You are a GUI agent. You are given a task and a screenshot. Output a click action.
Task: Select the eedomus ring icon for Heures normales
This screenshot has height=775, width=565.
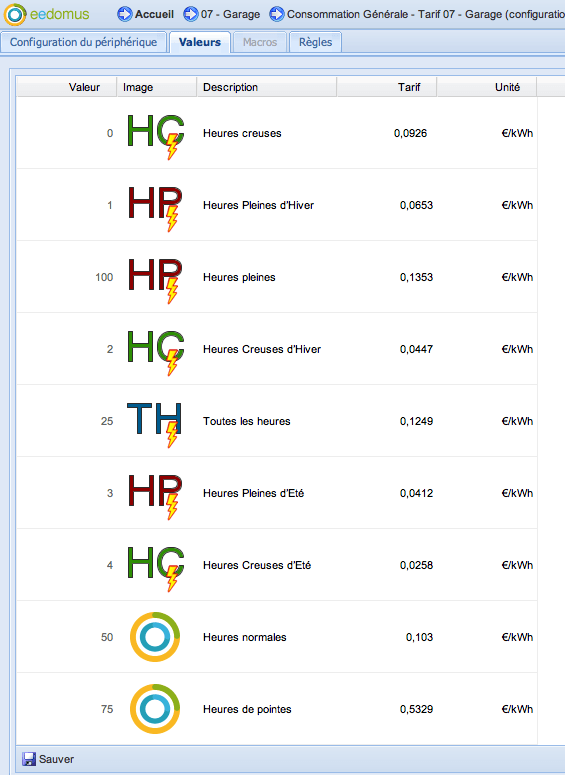click(x=155, y=637)
